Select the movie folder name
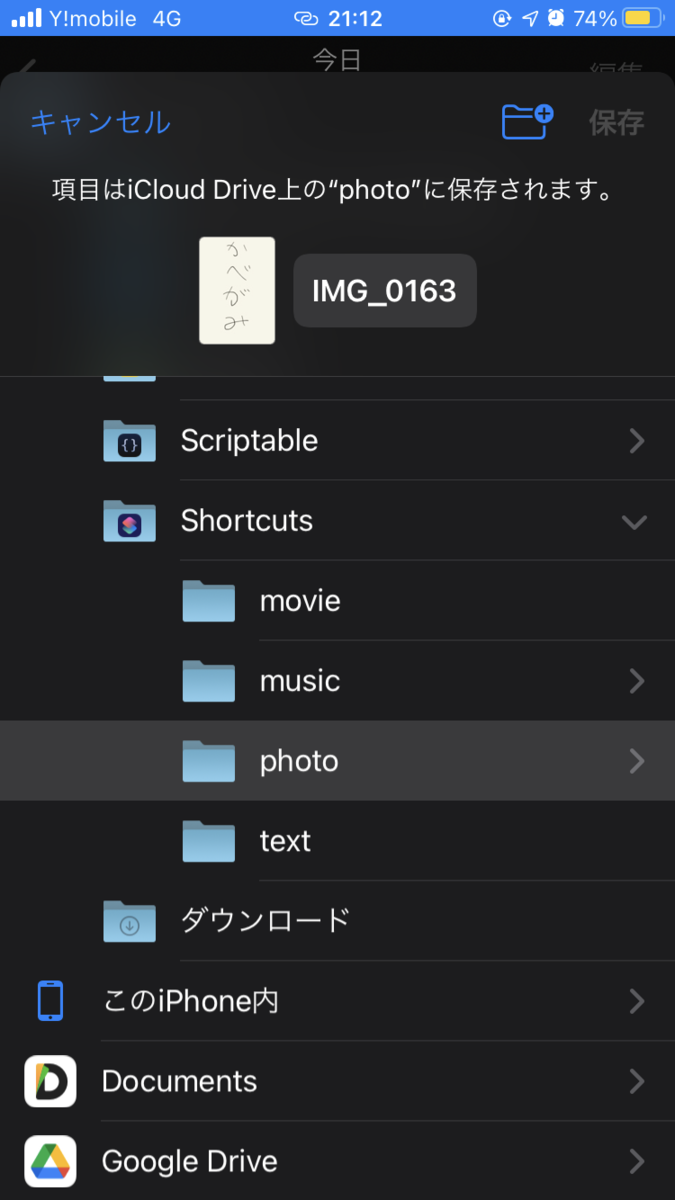Image resolution: width=675 pixels, height=1200 pixels. click(300, 601)
